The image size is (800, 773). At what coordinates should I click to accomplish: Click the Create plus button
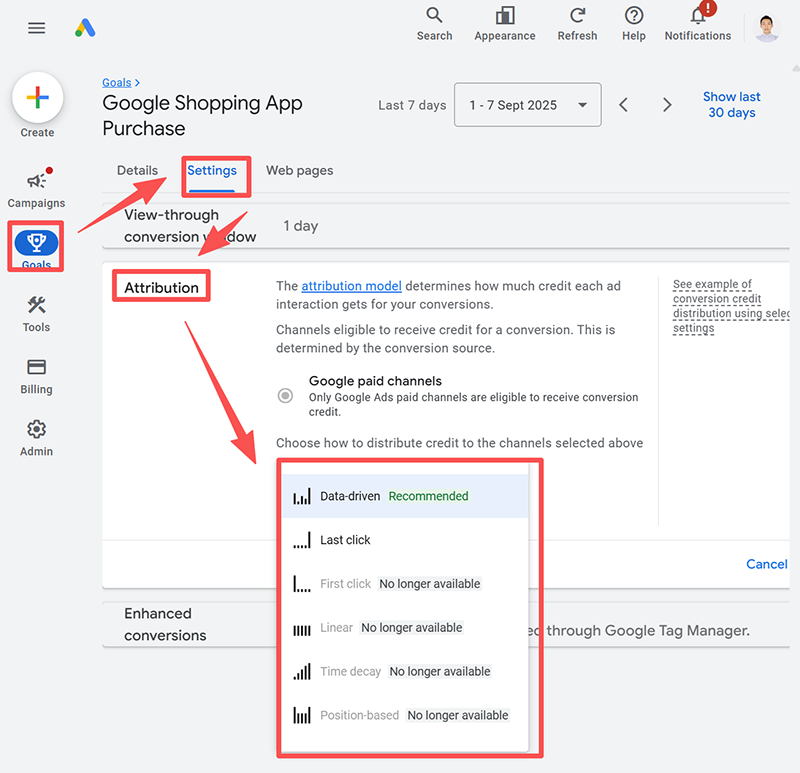click(38, 99)
